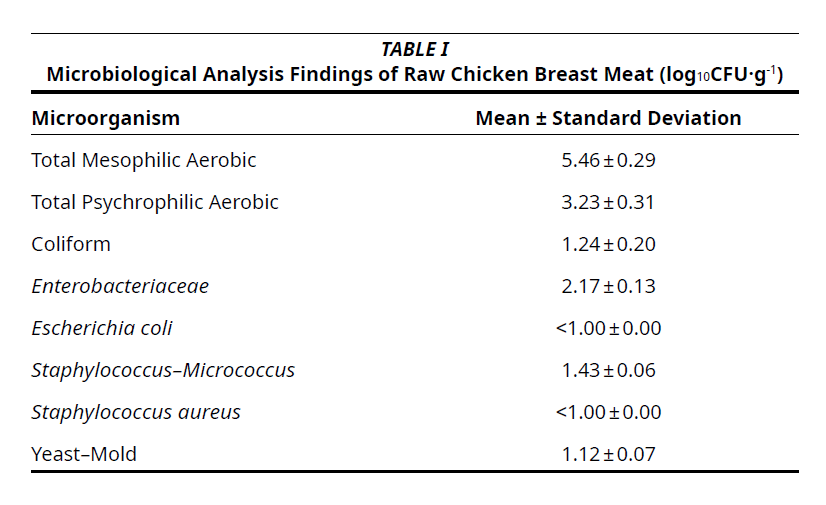Select the 1.43±0.06 value cell

(x=608, y=370)
